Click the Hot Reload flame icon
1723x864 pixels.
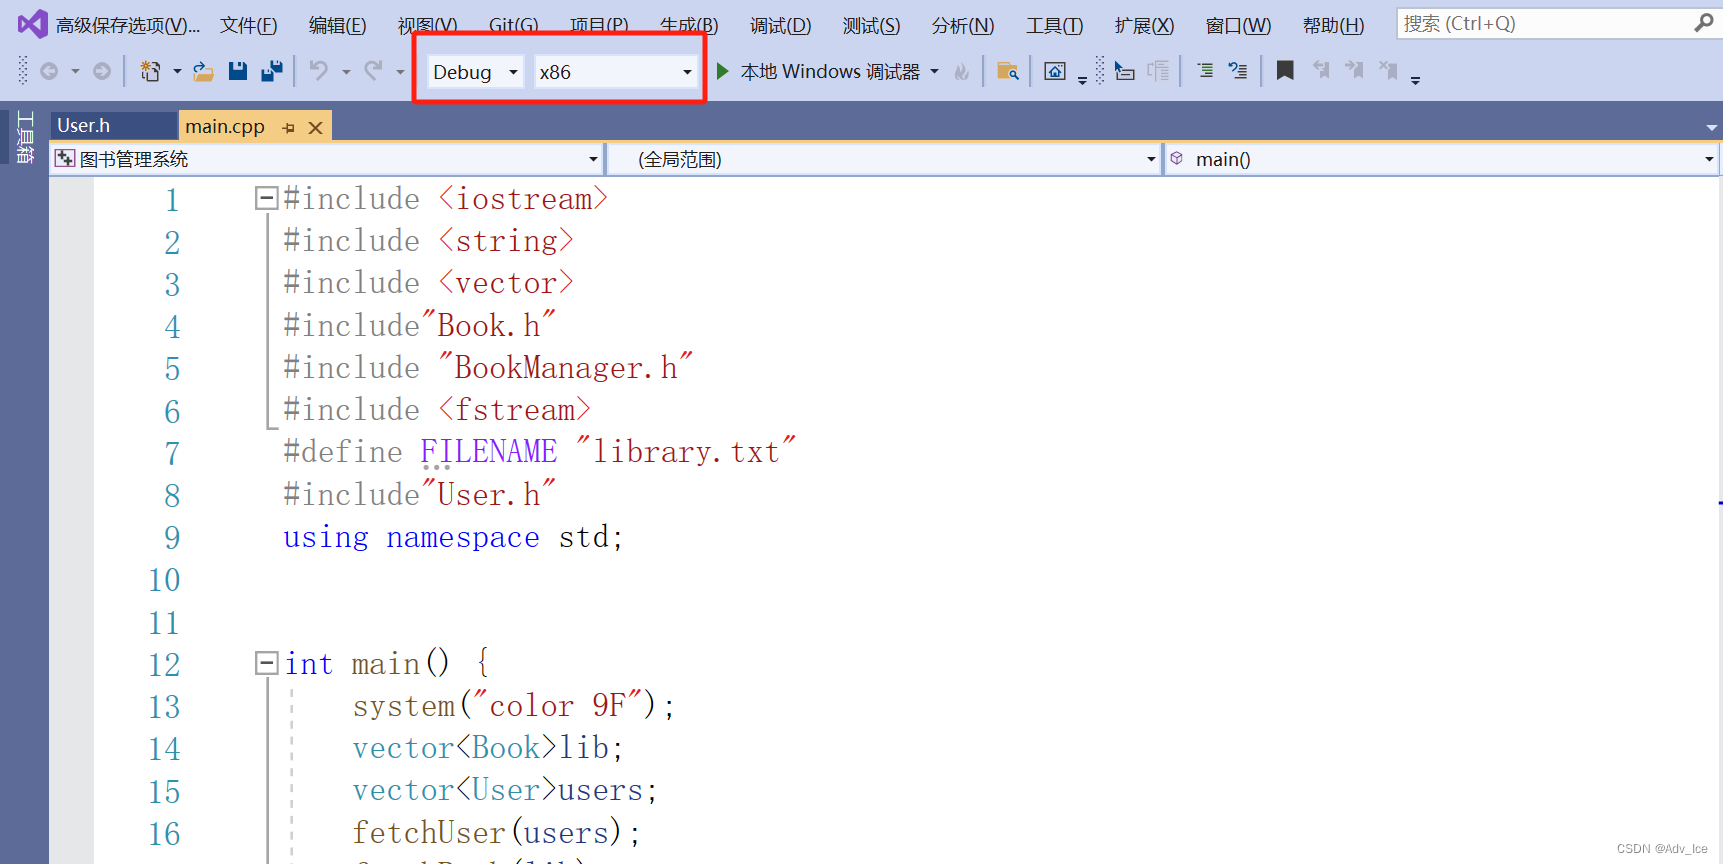[x=962, y=72]
